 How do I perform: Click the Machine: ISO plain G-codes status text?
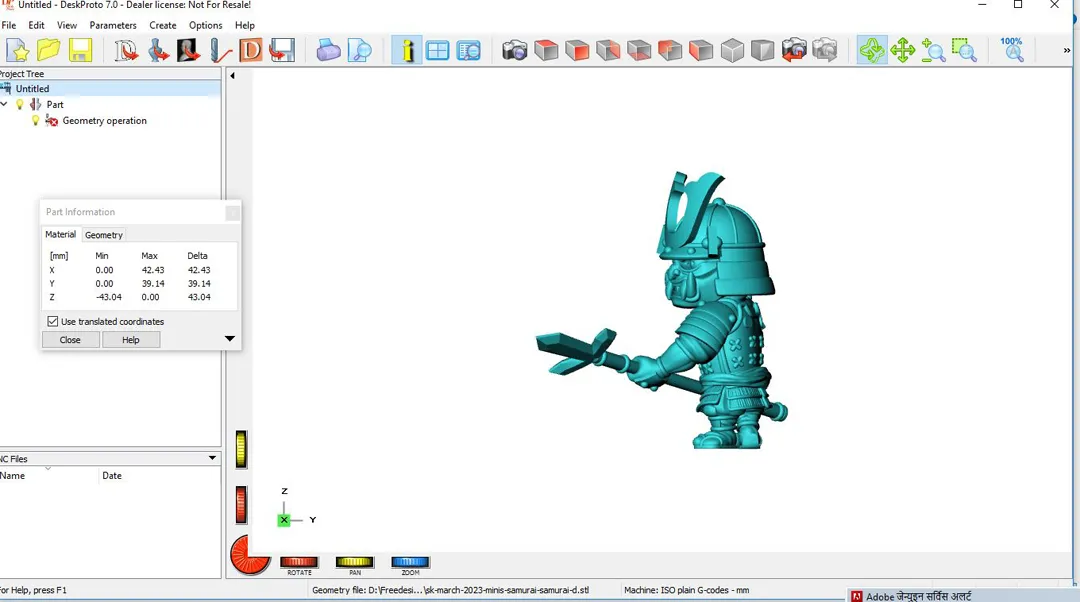tap(687, 590)
